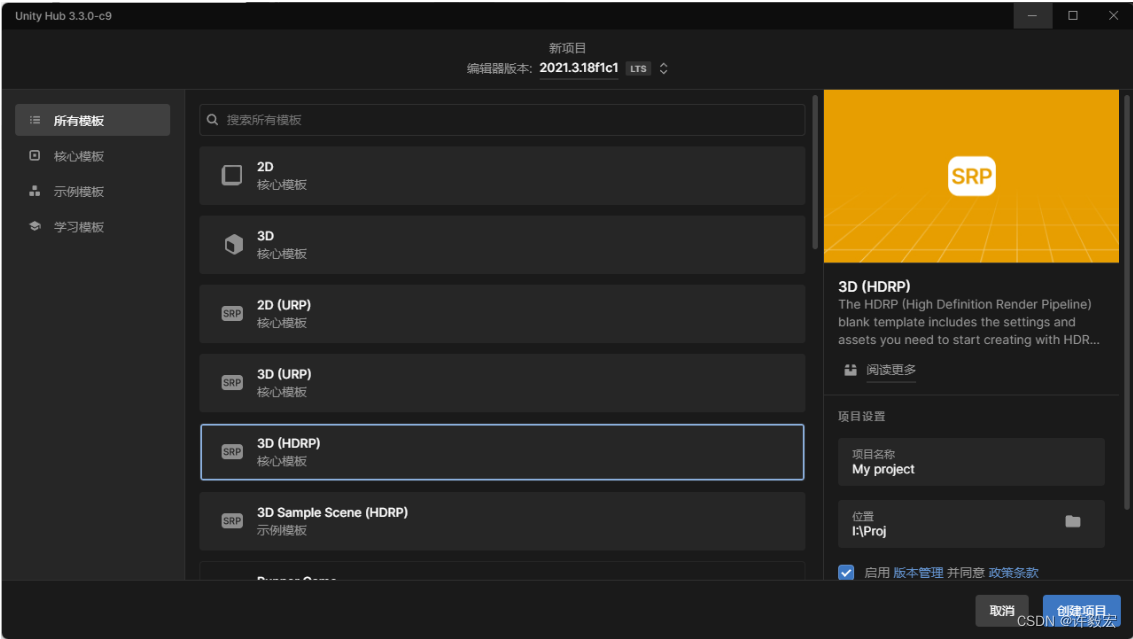Click the SRP icon of 3D (HDRP)
This screenshot has width=1133, height=639.
(x=232, y=452)
